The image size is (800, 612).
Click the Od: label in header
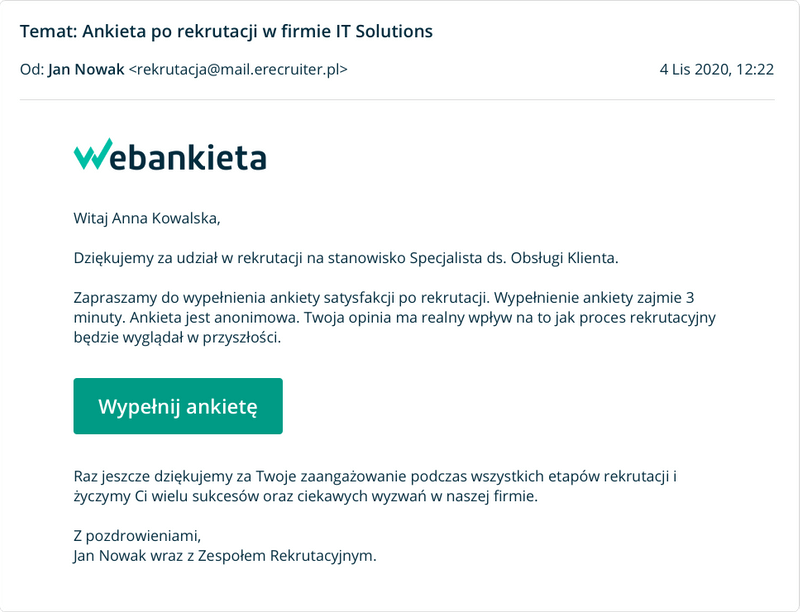pyautogui.click(x=32, y=69)
